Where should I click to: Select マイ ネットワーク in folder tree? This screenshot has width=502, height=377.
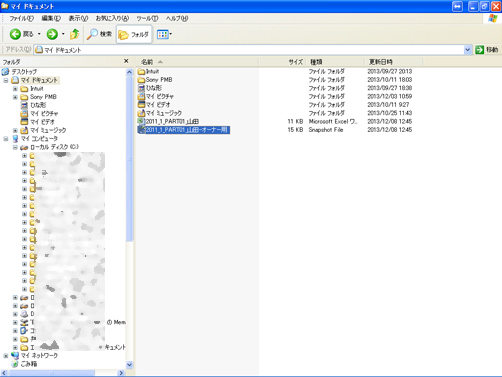[x=39, y=355]
